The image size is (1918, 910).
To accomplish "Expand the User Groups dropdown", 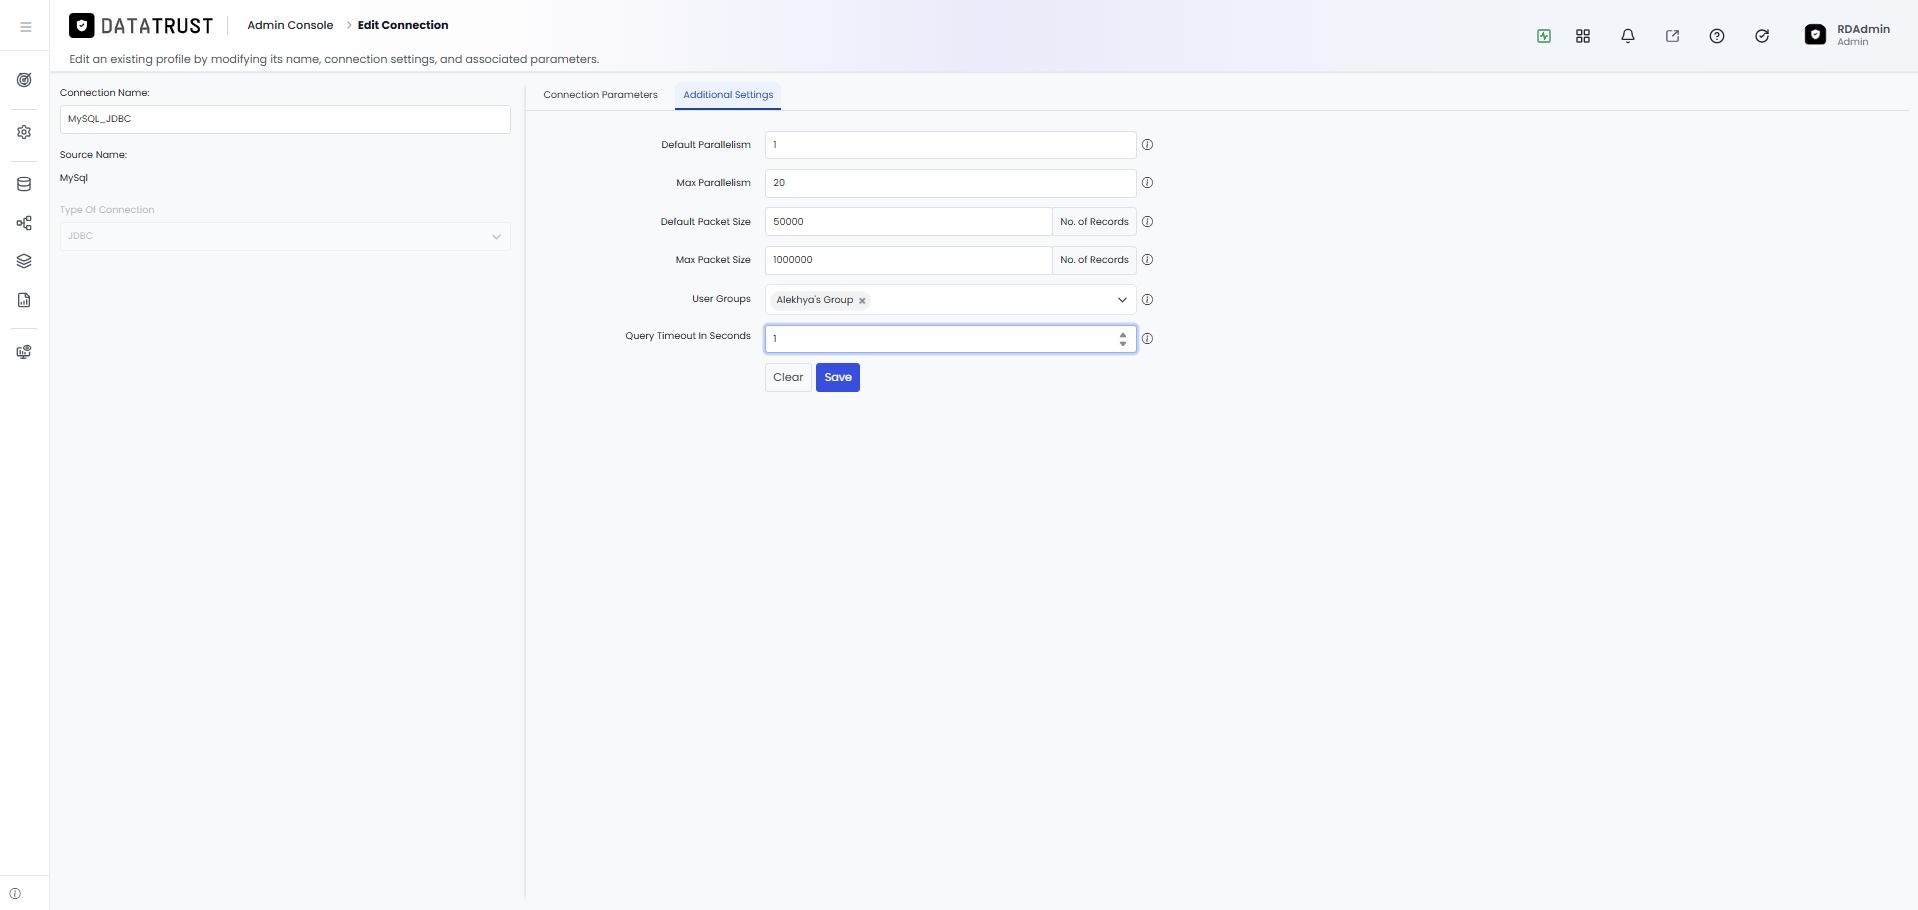I will point(1122,300).
